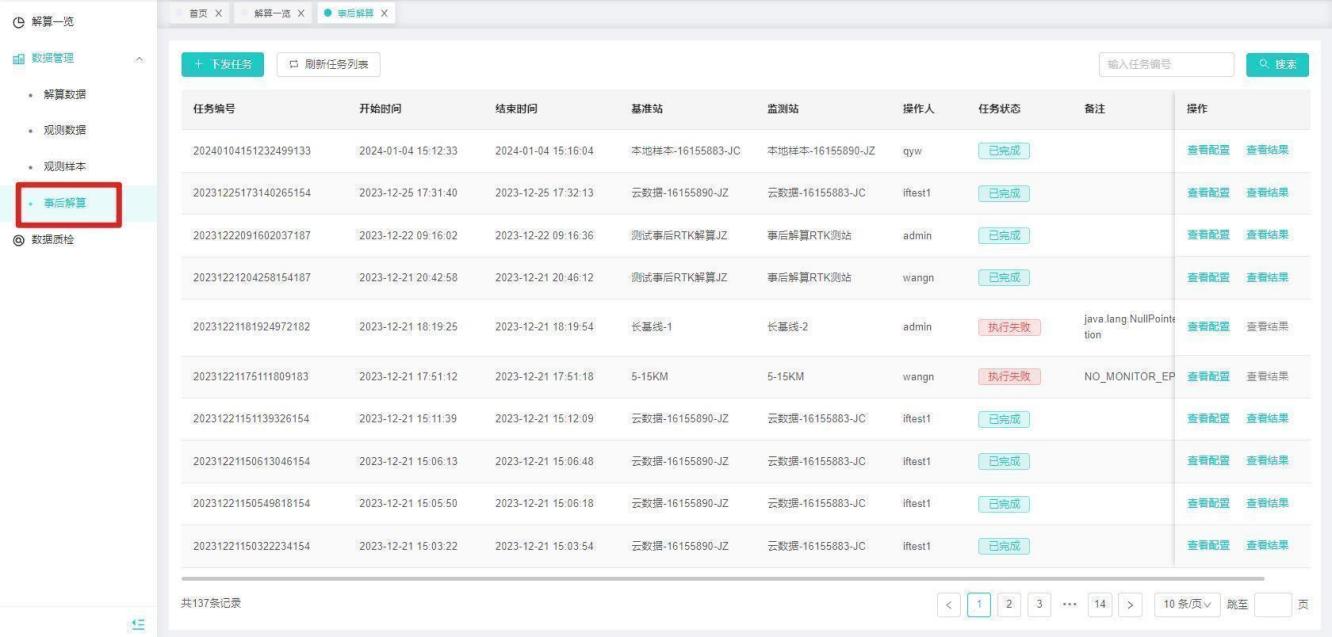Select 观测数据 in the sidebar menu

[x=64, y=131]
